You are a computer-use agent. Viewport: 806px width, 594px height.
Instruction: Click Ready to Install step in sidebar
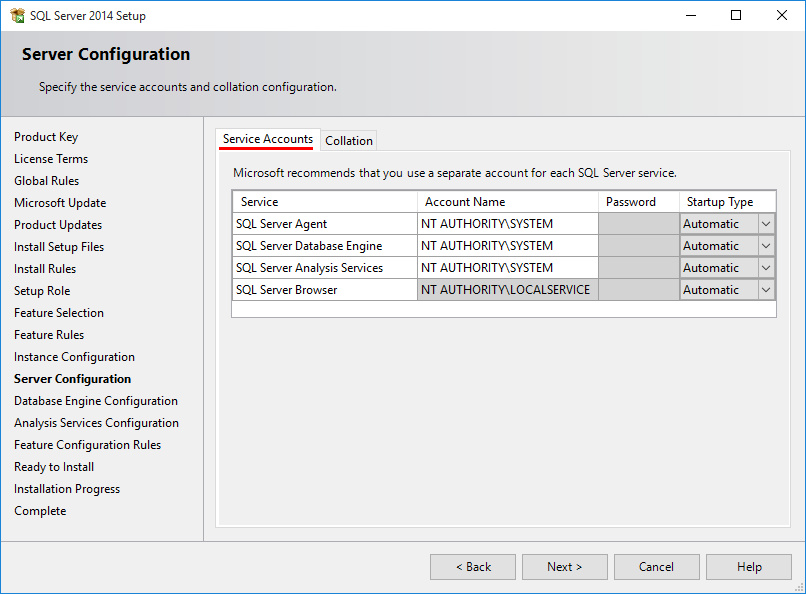point(54,467)
